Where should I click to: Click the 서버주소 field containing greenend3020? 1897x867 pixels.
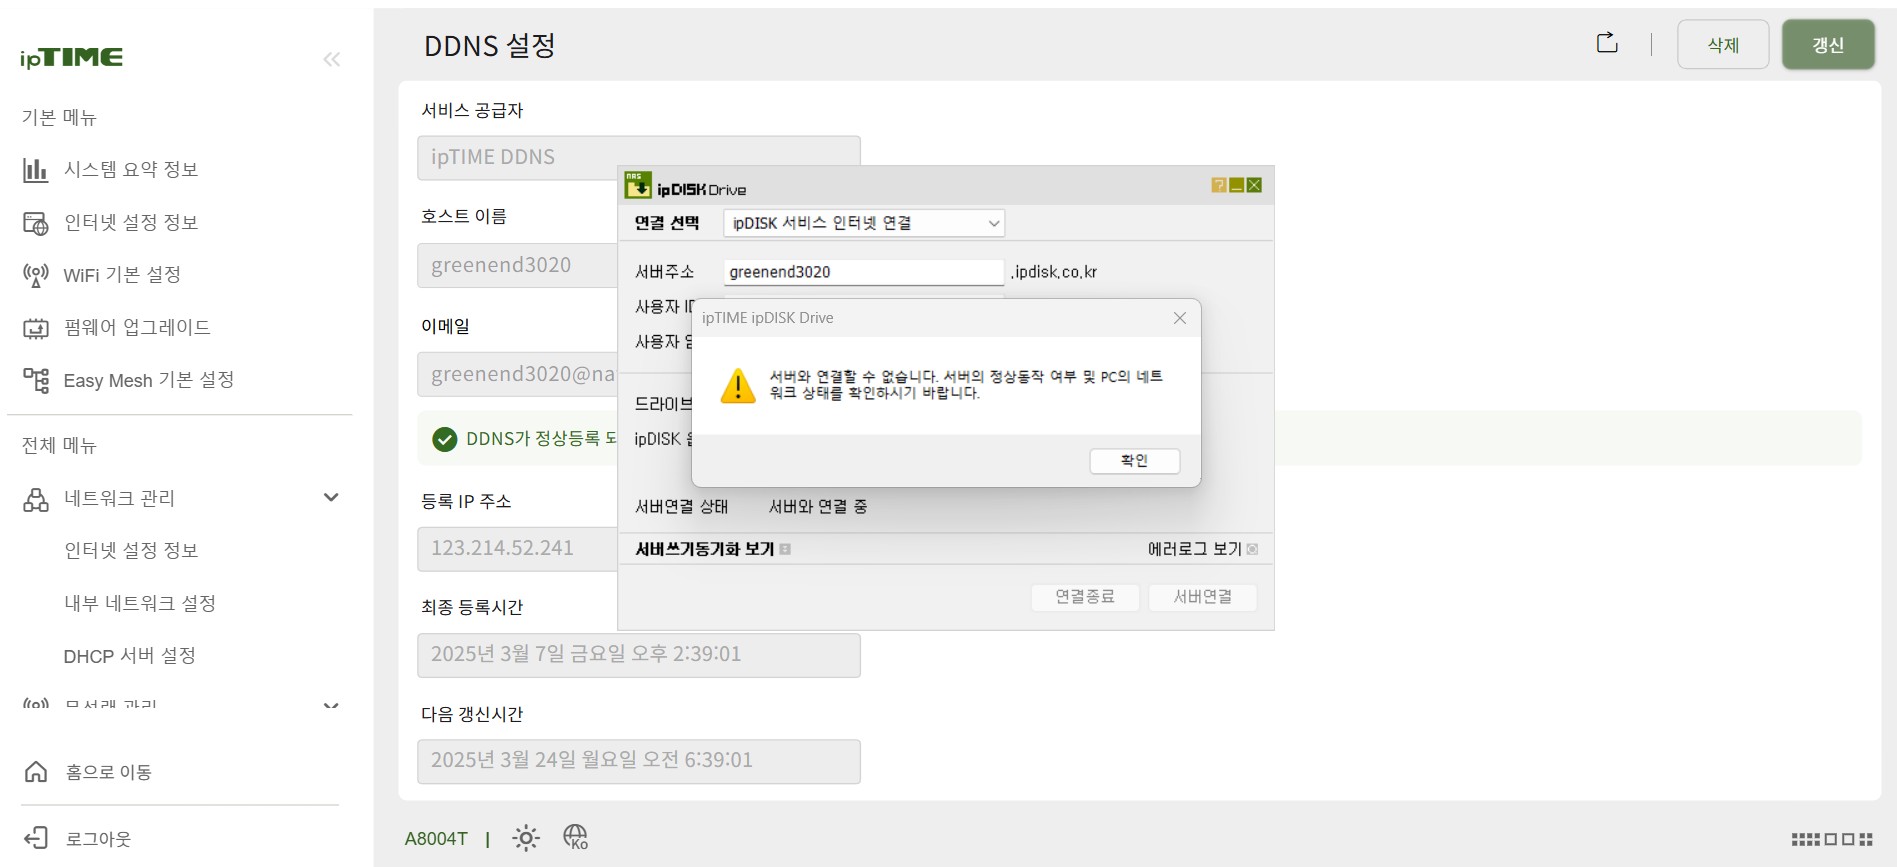coord(864,272)
